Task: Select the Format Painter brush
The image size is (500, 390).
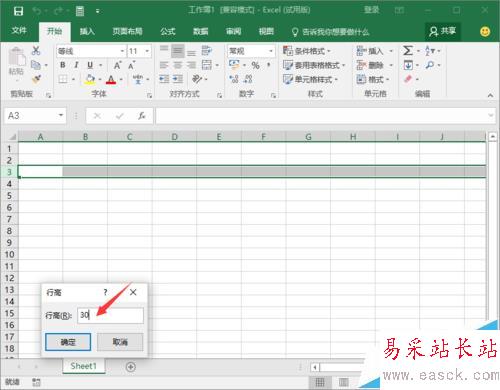Action: point(36,79)
